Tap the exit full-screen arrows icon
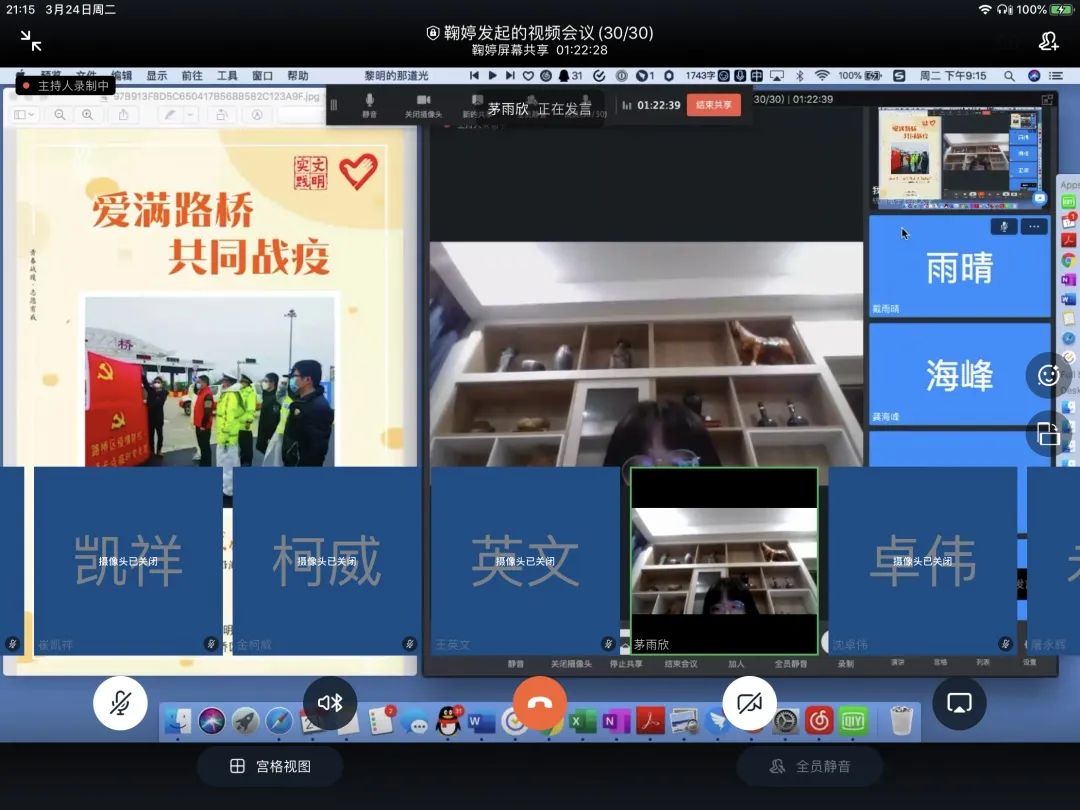This screenshot has width=1080, height=810. (x=31, y=41)
